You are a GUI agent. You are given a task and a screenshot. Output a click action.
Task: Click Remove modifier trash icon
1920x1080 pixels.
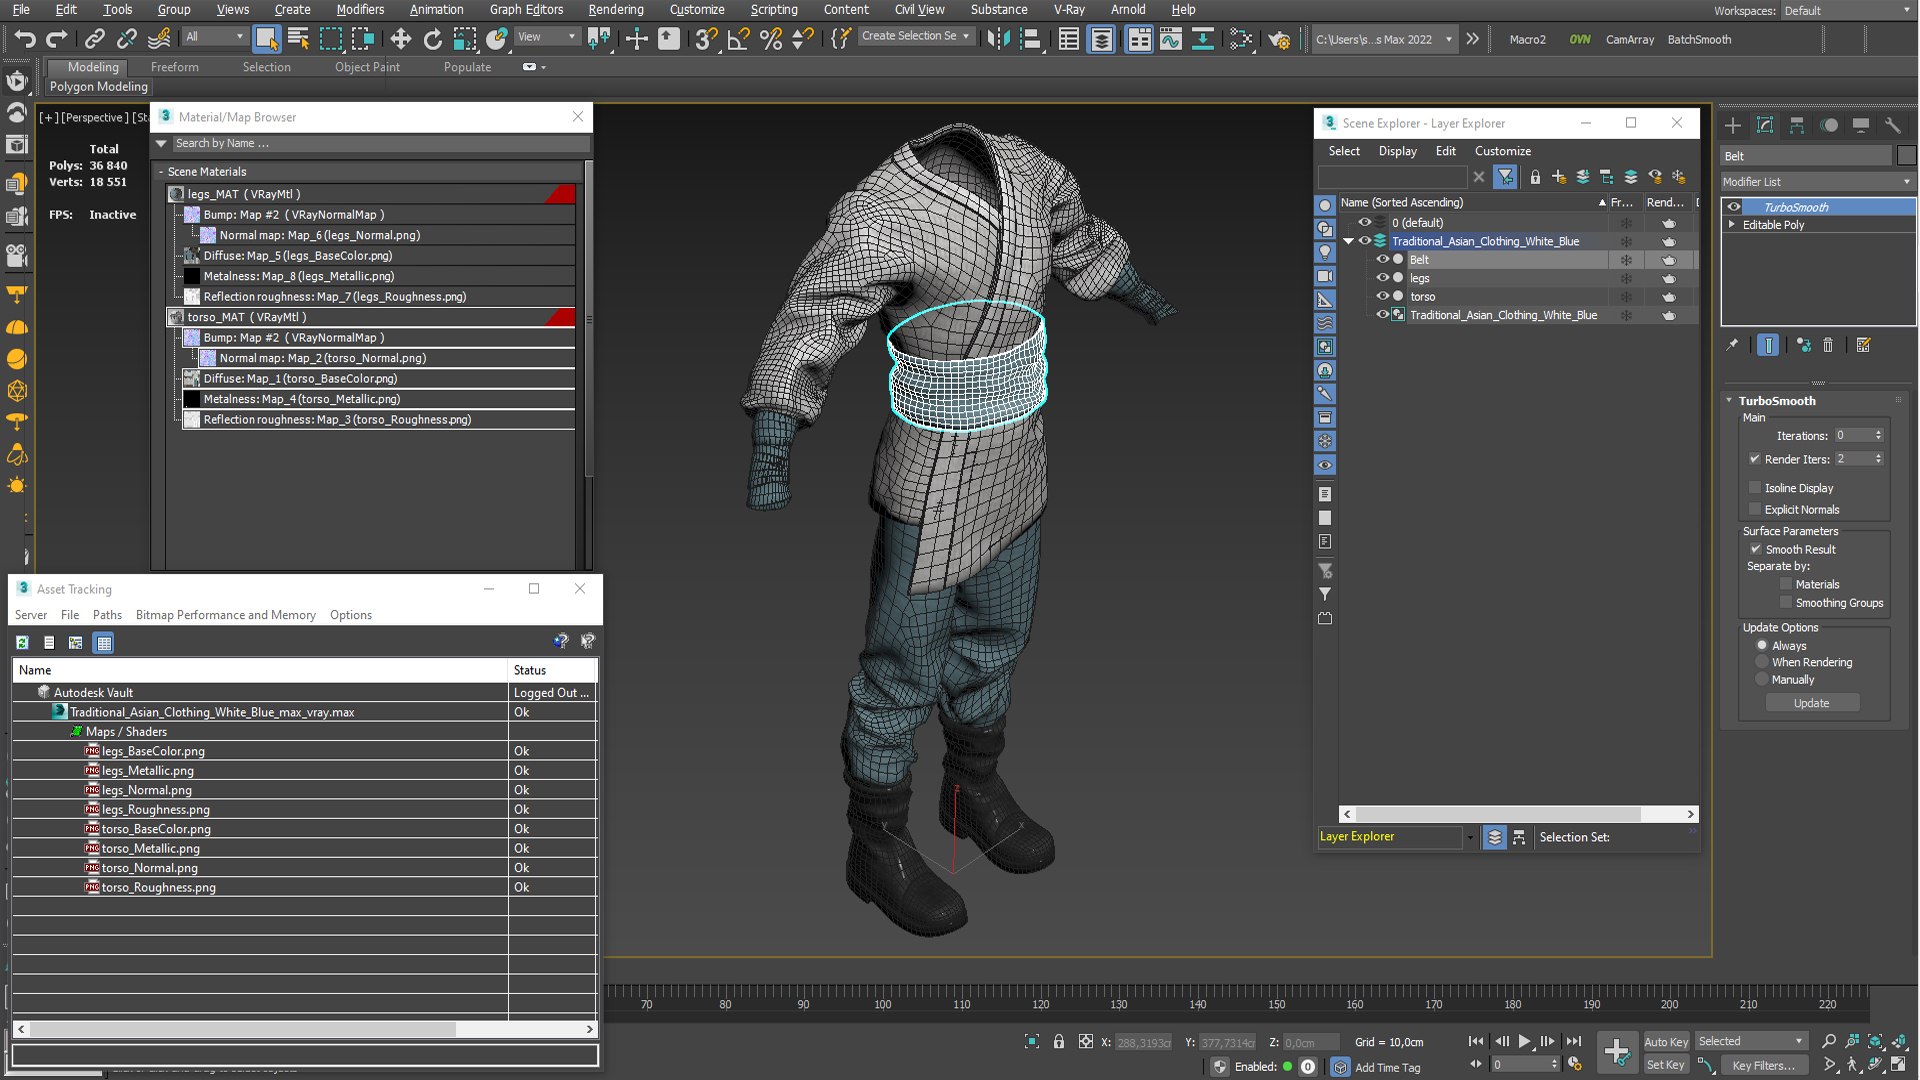[x=1828, y=345]
